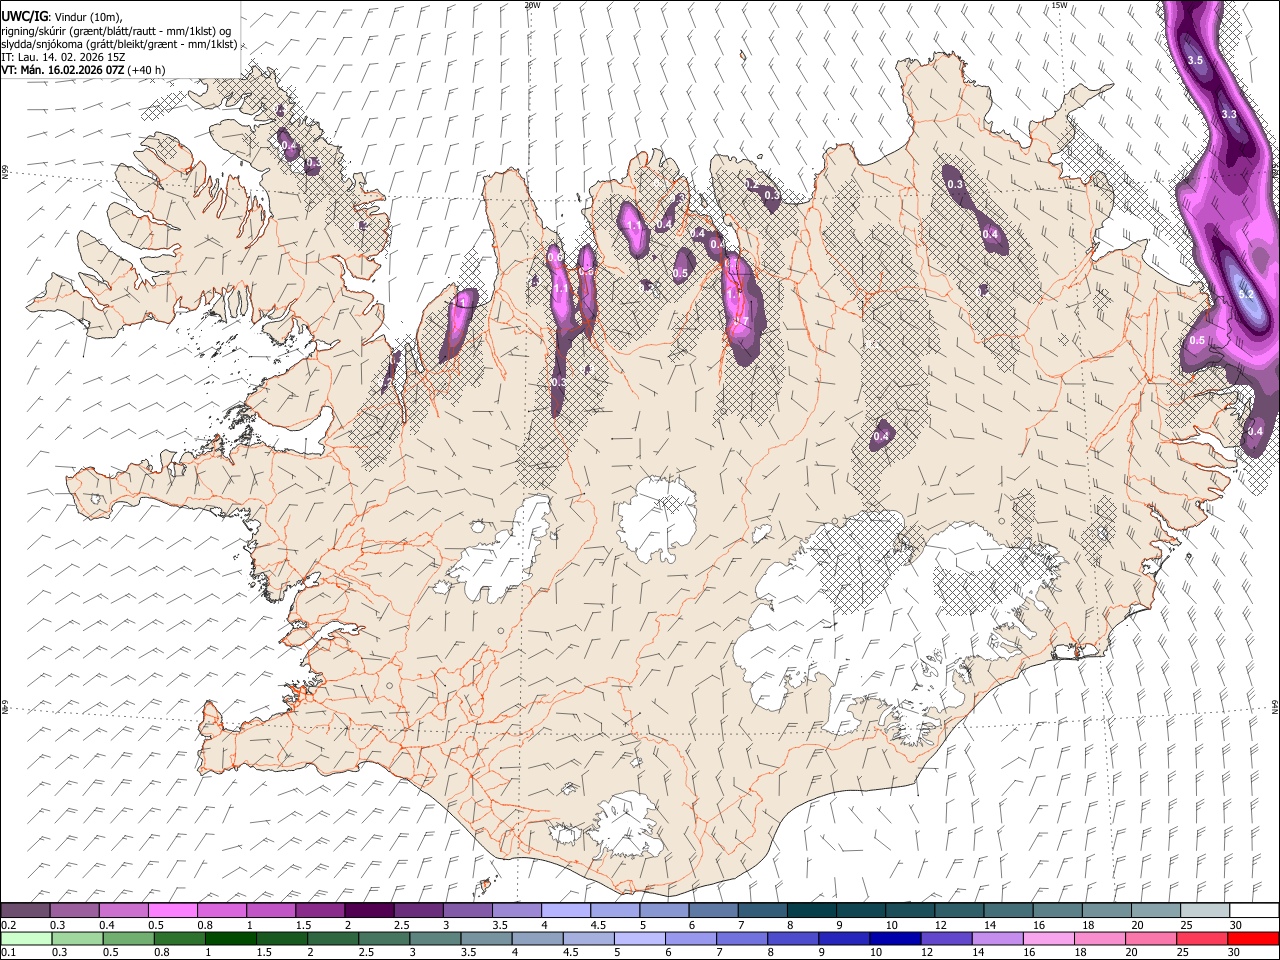The width and height of the screenshot is (1280, 960).
Task: Click the 'slydda/snjókoma' snow description line
Action: point(119,44)
